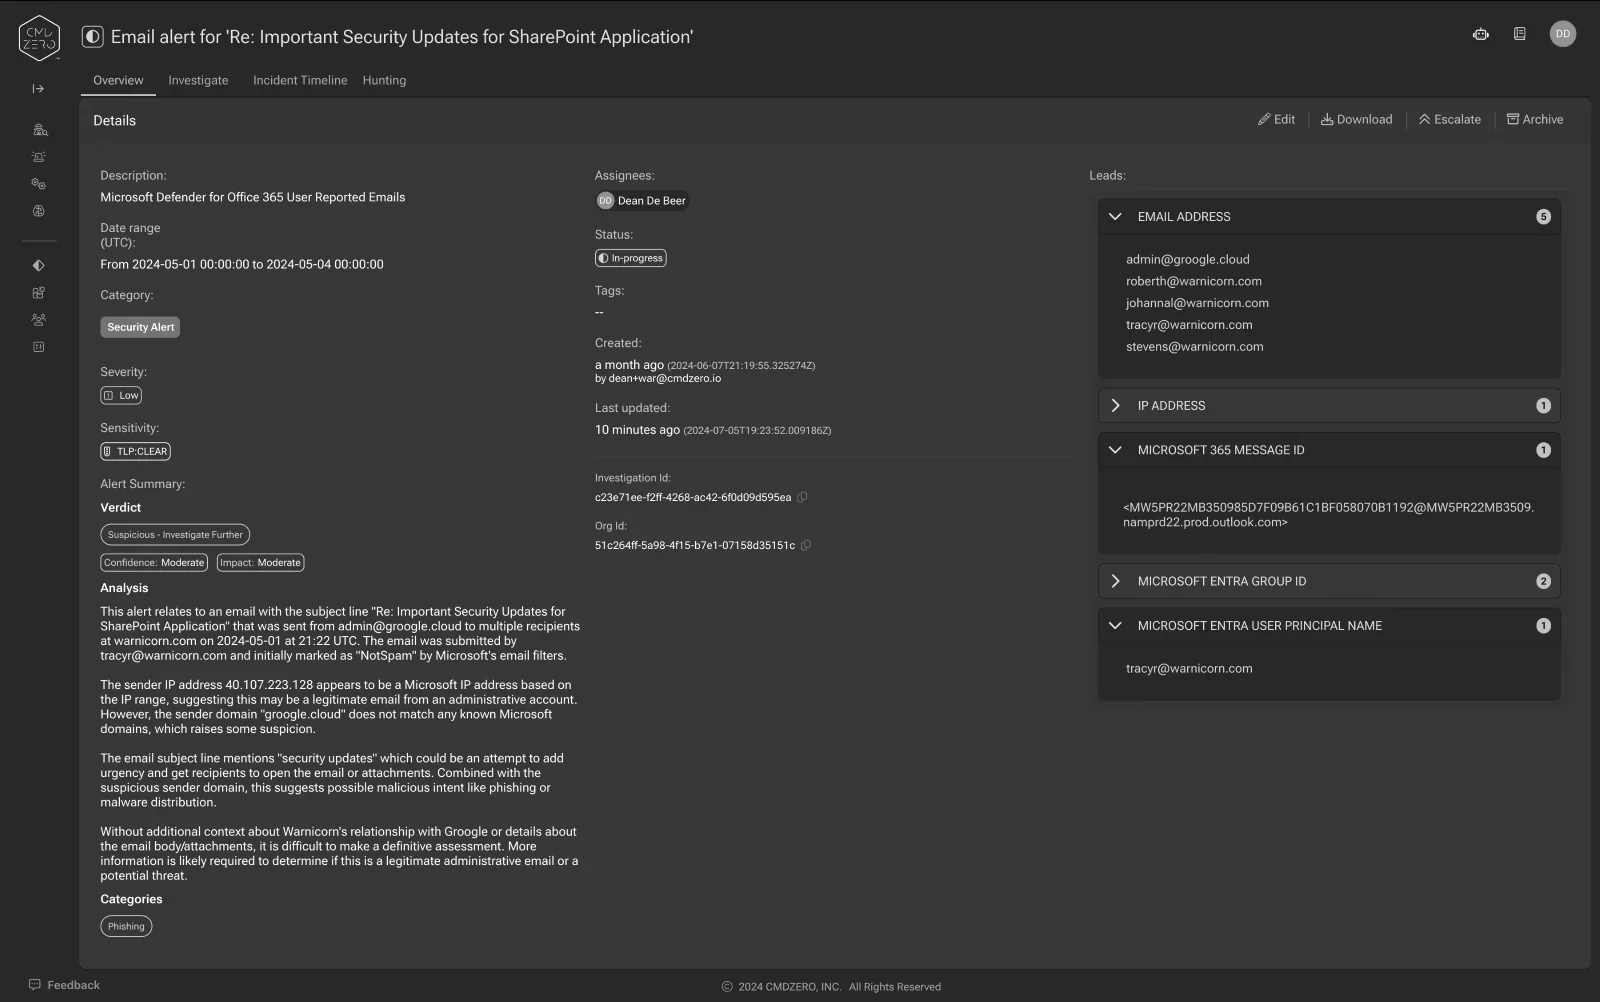The image size is (1600, 1002).
Task: Click the Org Id 51c264ff text
Action: coord(694,545)
